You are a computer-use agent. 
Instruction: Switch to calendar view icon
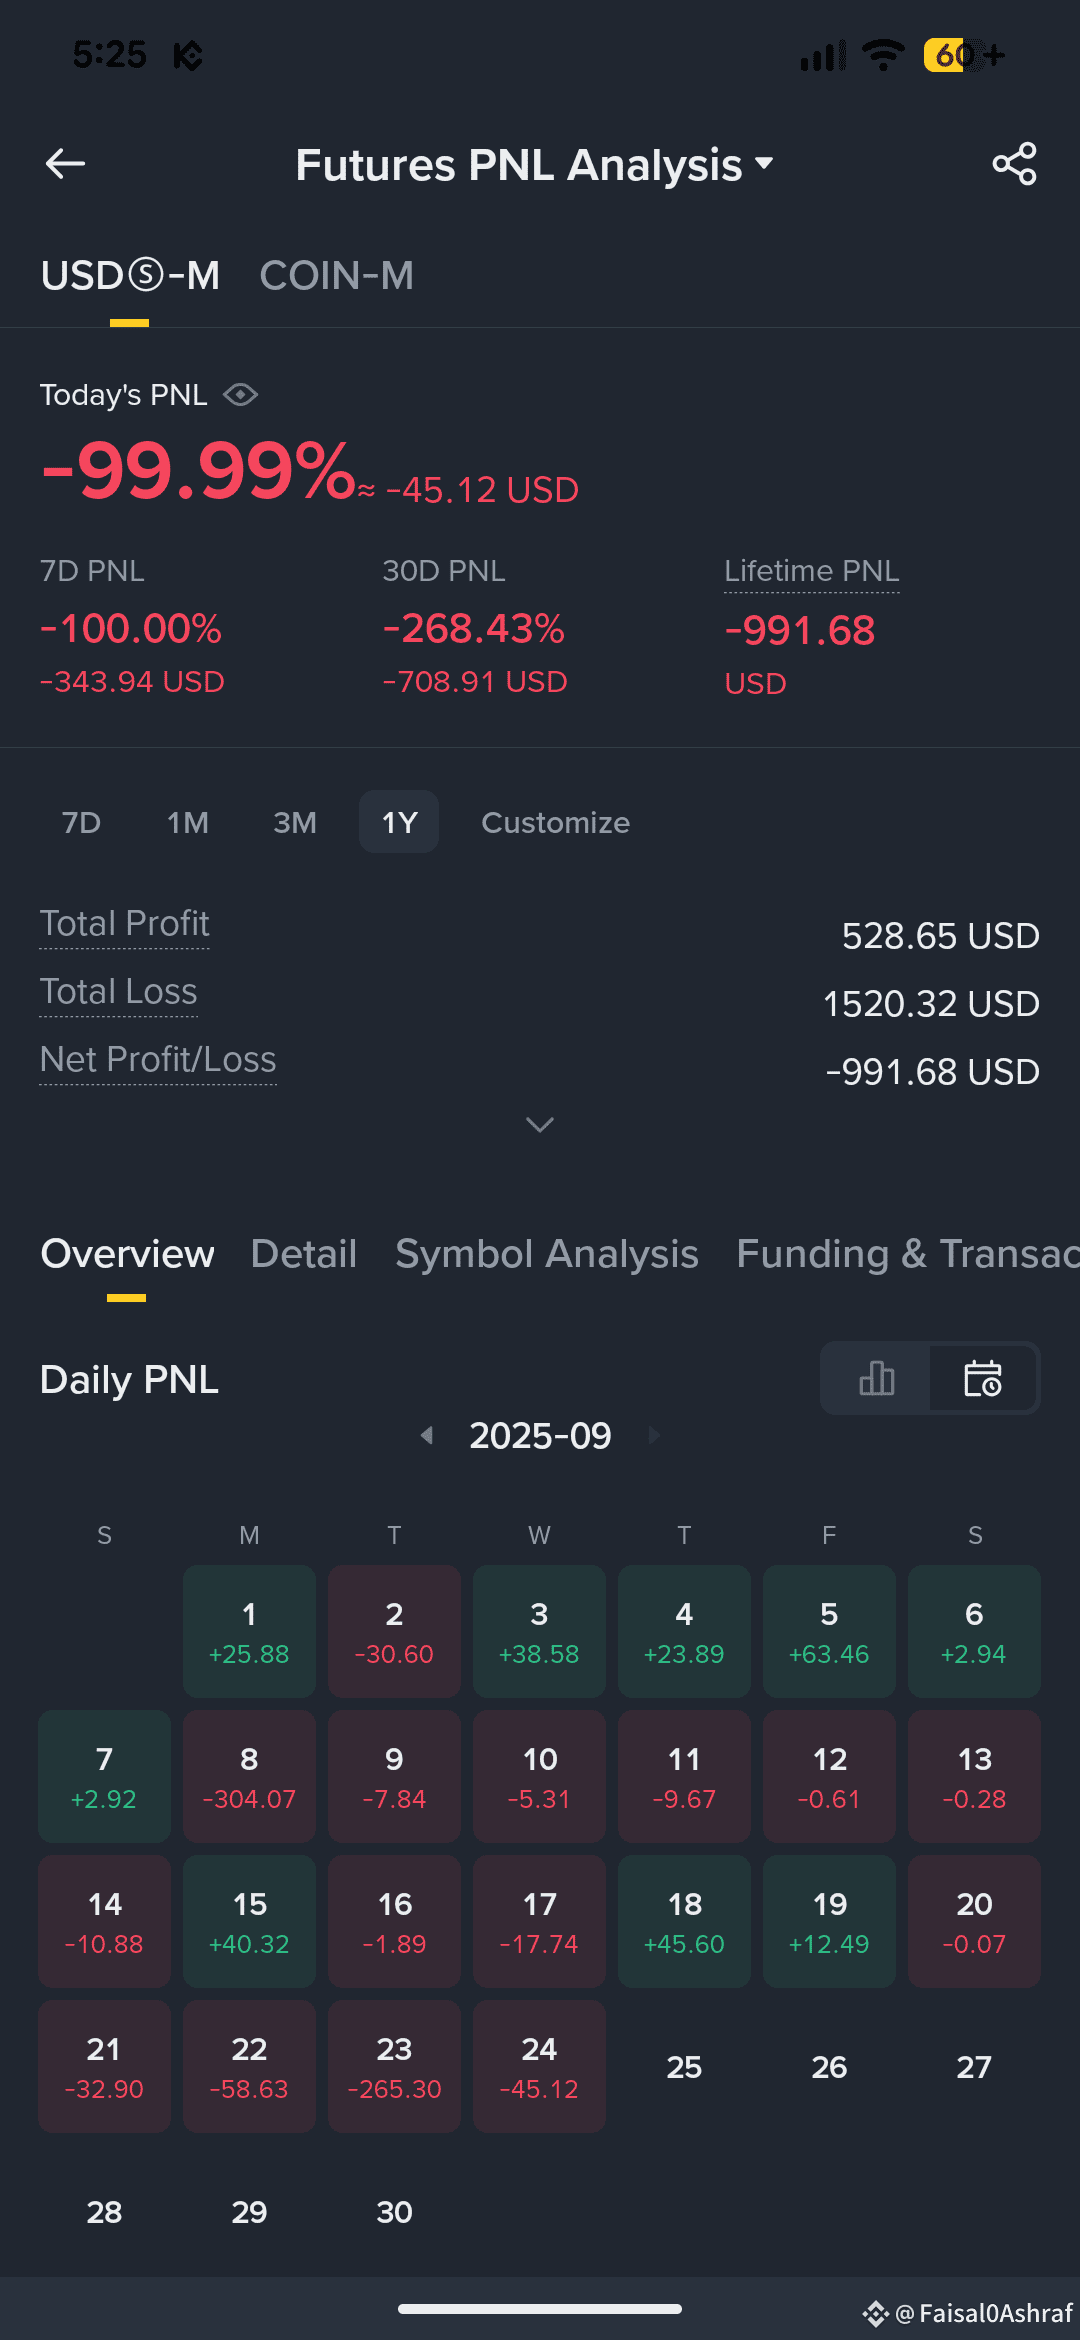click(x=983, y=1378)
